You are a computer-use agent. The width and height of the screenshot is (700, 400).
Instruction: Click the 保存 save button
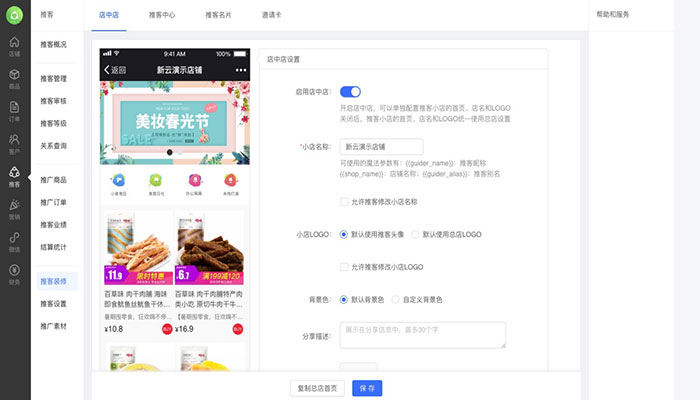tap(367, 387)
